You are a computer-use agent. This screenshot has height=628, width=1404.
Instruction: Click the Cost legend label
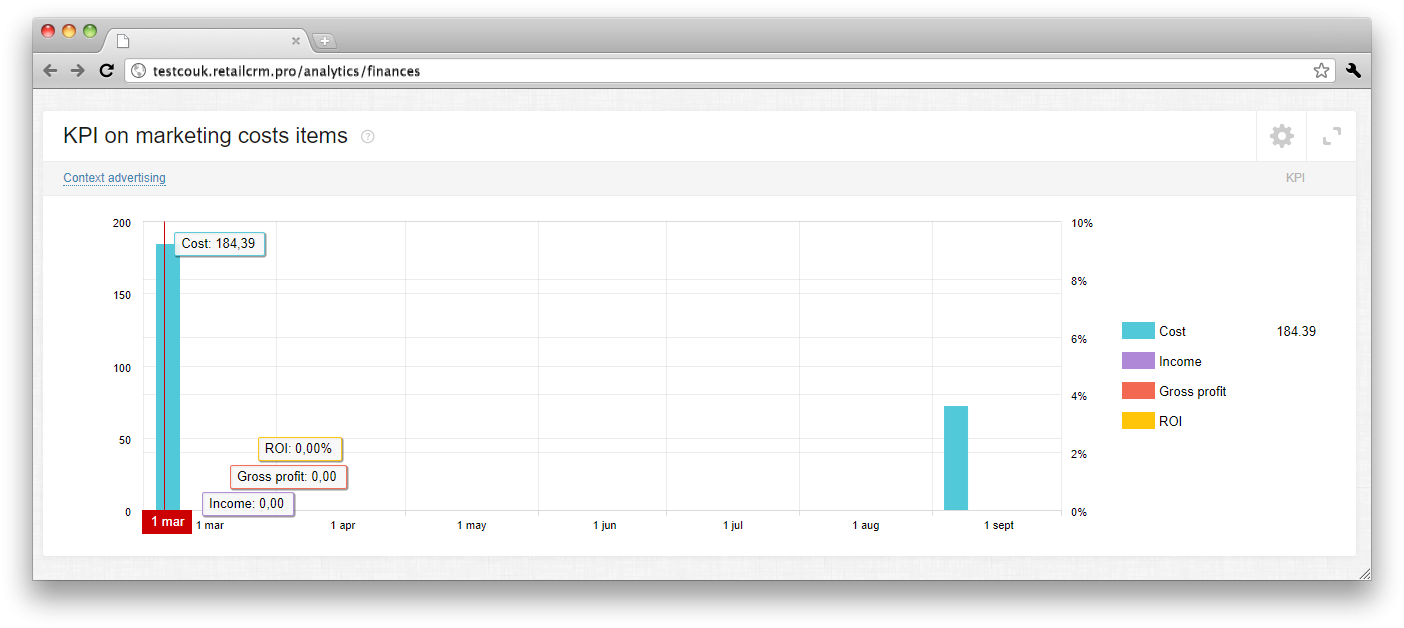pyautogui.click(x=1172, y=331)
